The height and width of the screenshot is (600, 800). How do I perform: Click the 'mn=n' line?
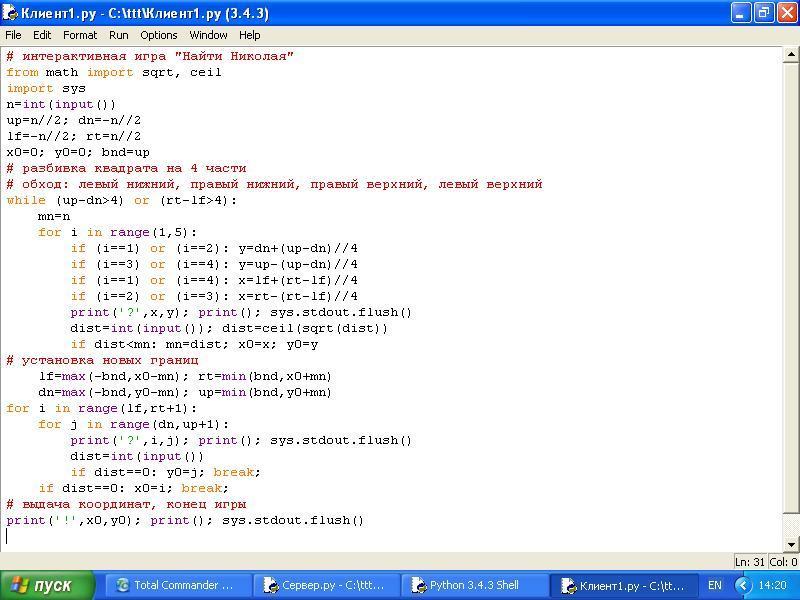pos(54,216)
